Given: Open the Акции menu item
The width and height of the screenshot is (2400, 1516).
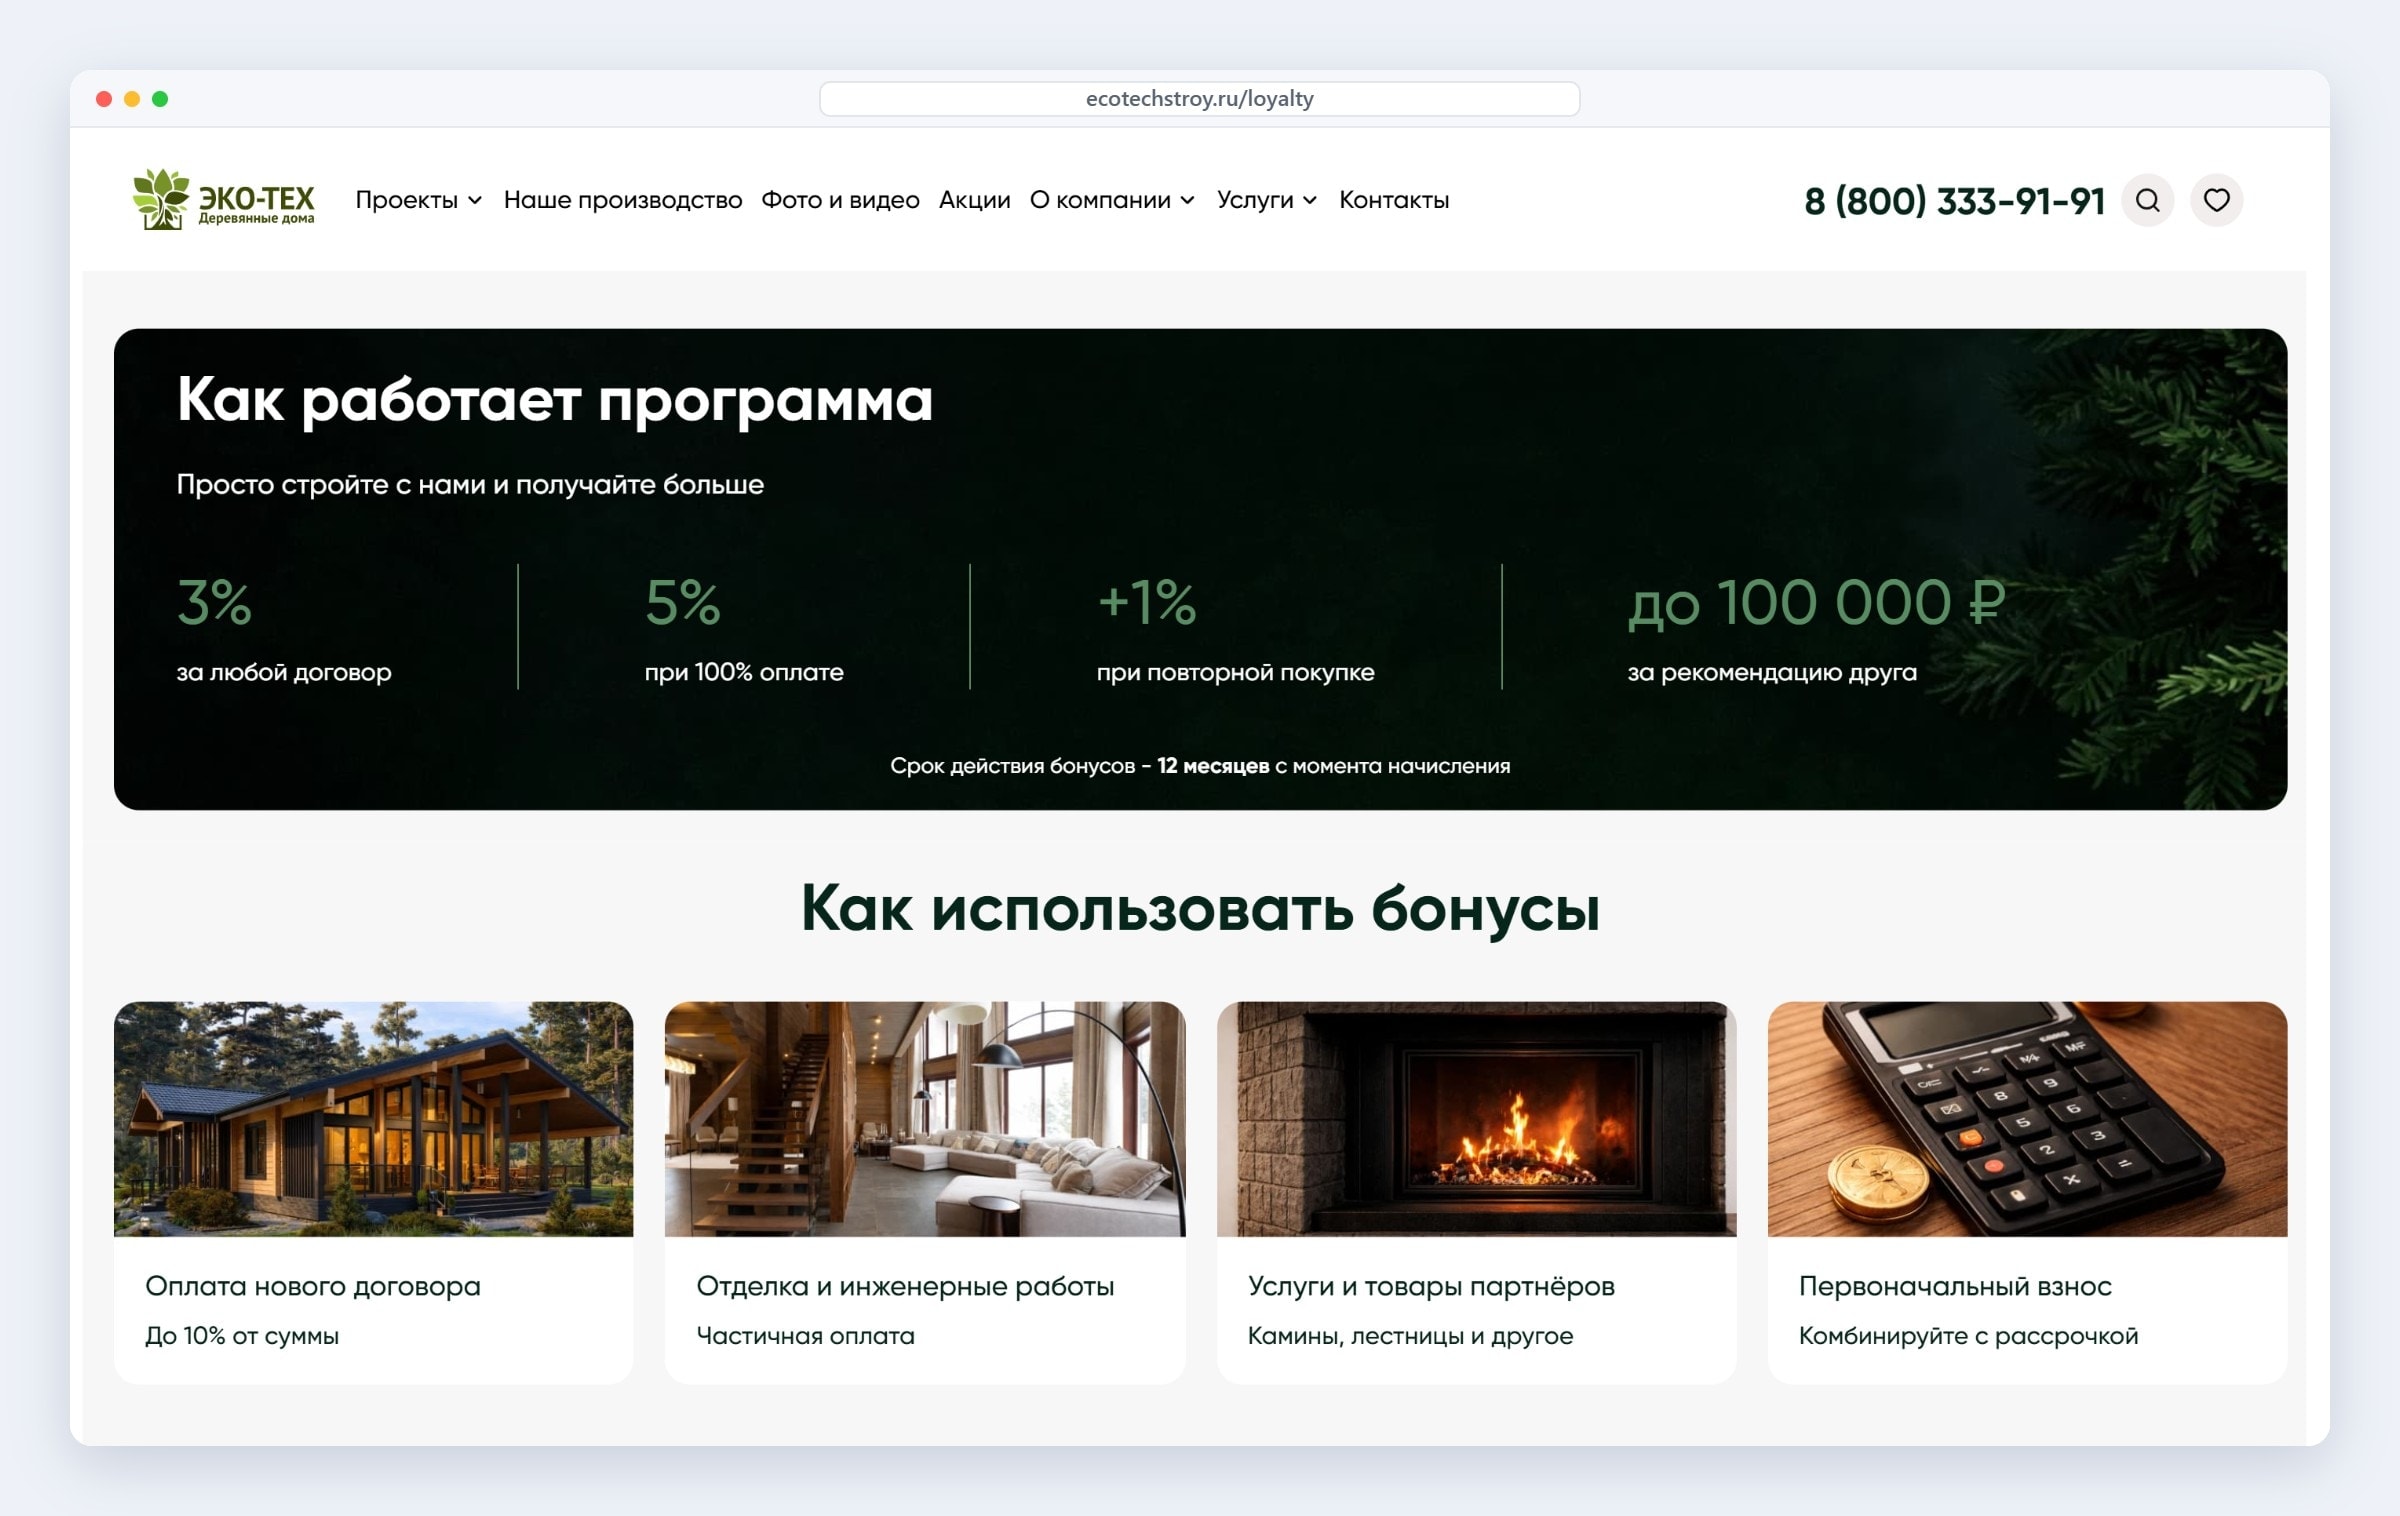Looking at the screenshot, I should (974, 200).
